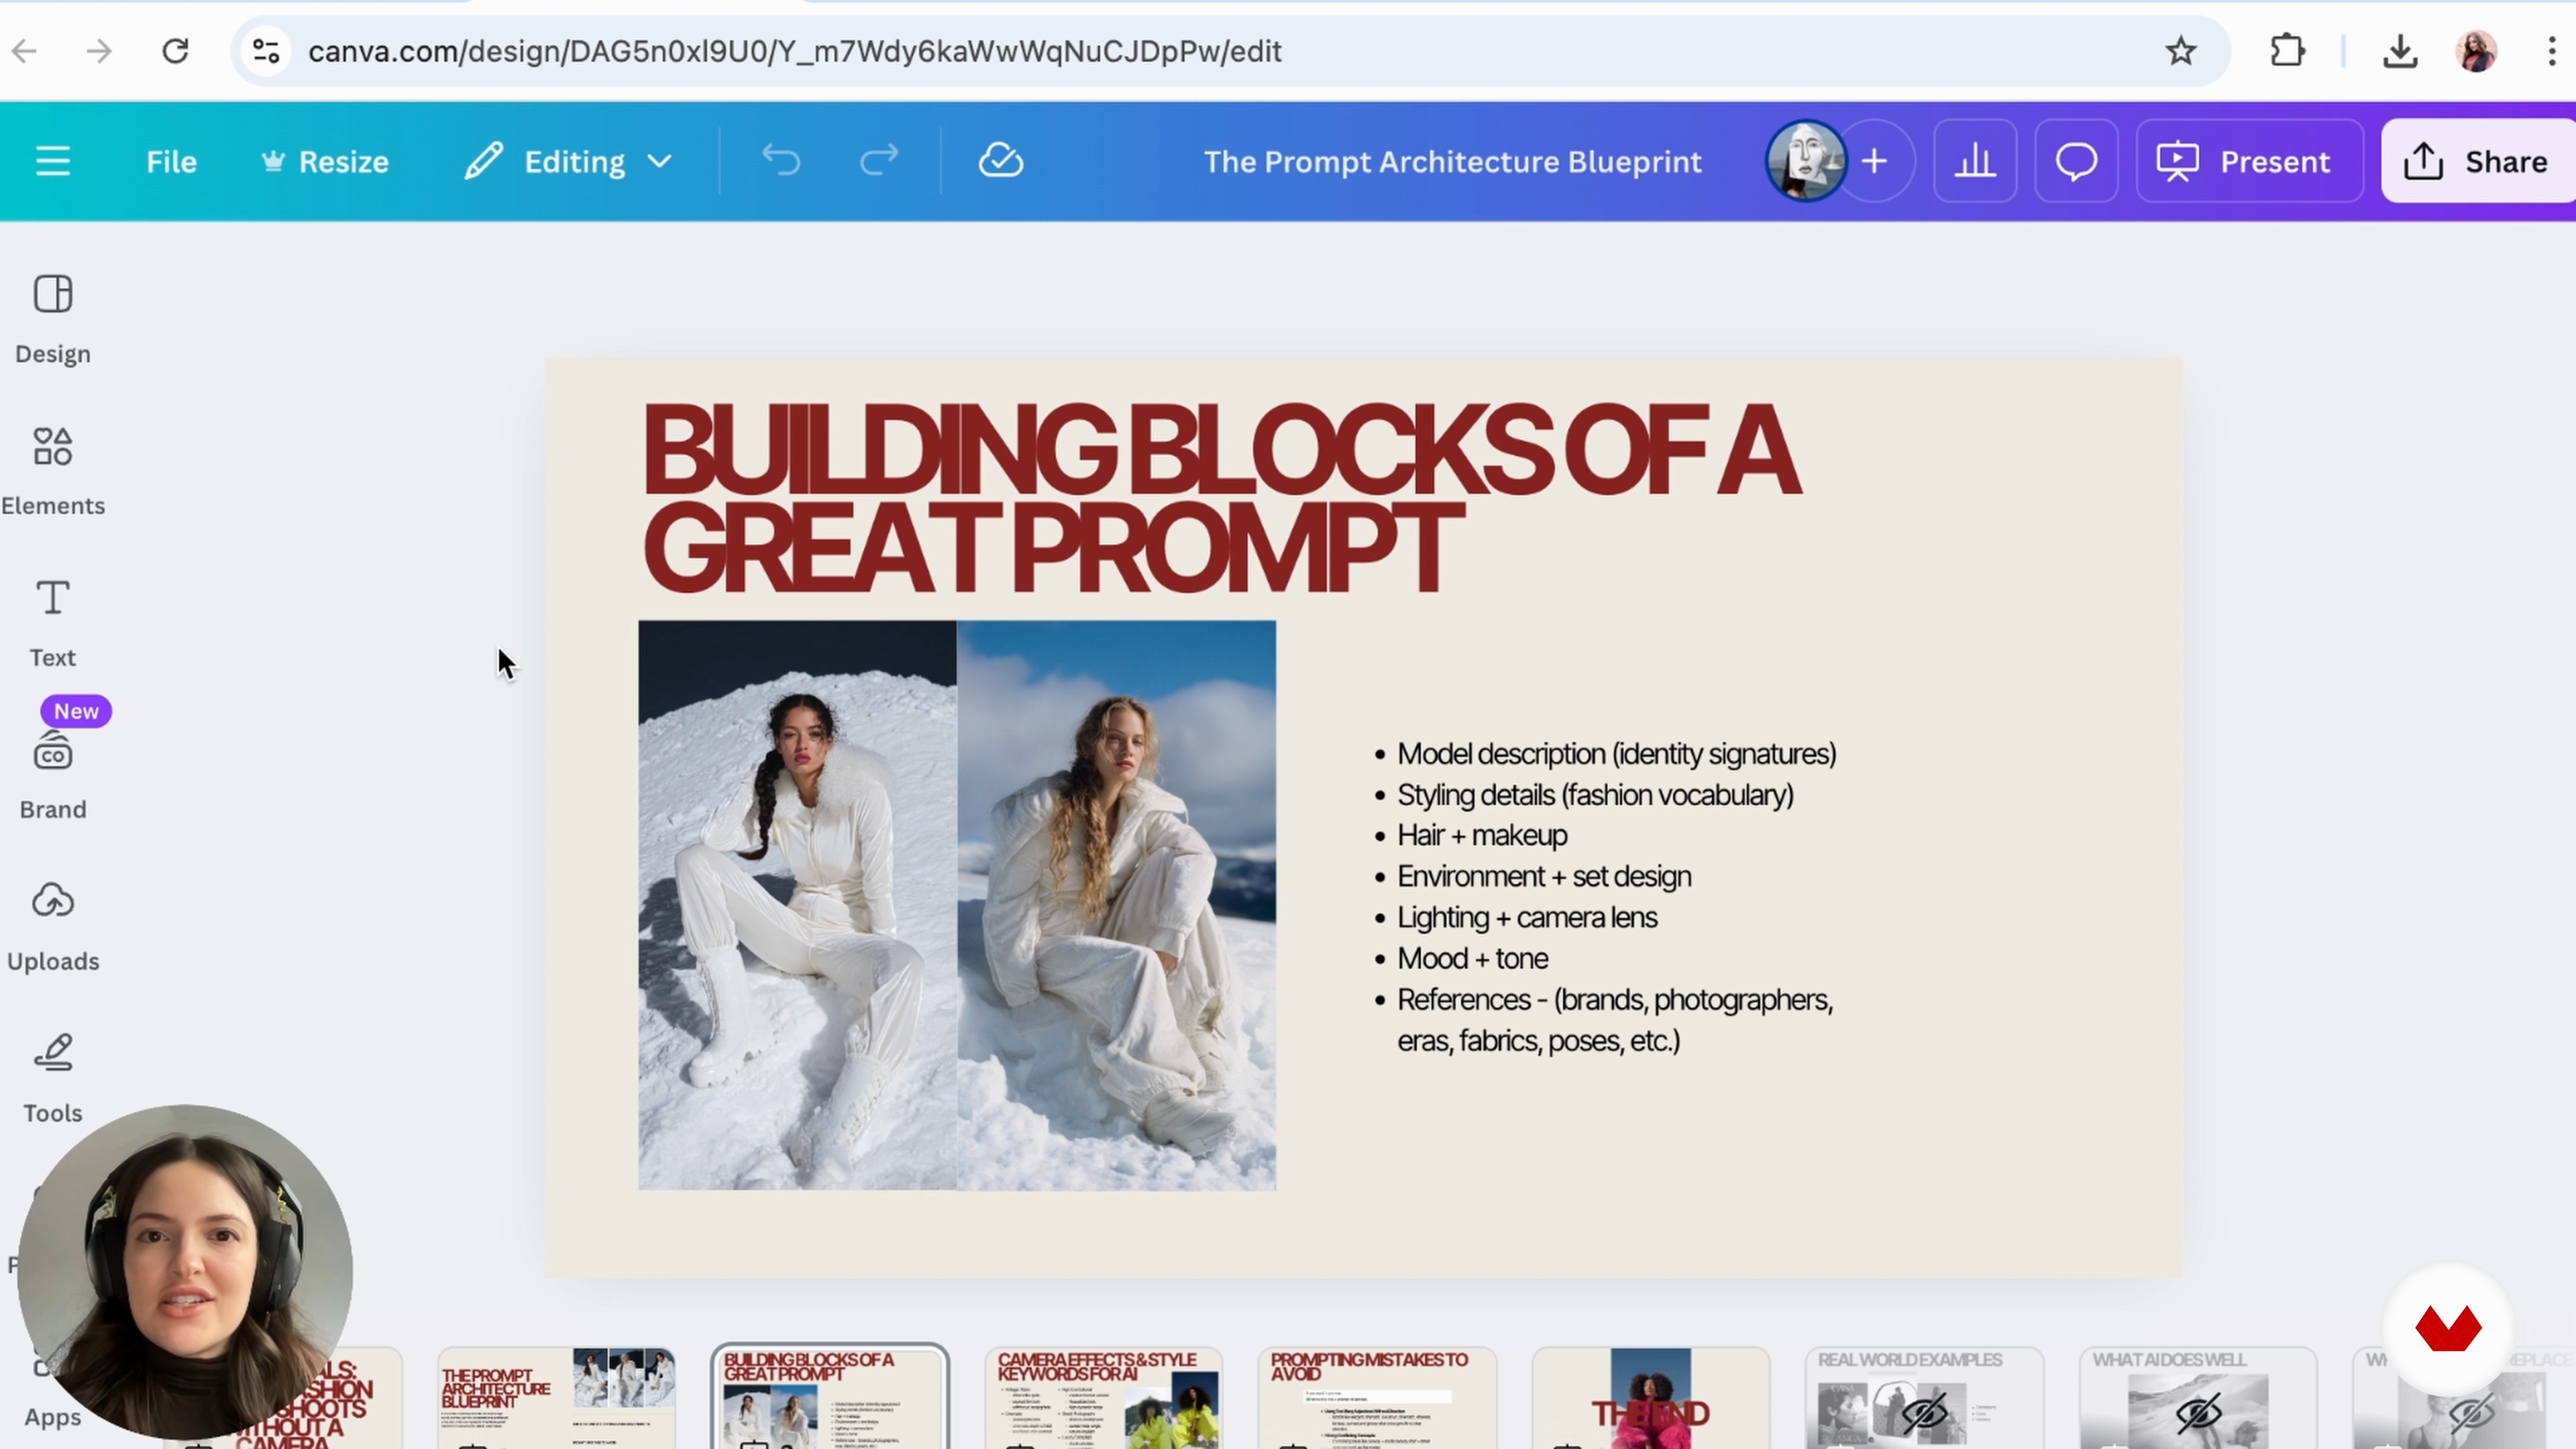Image resolution: width=2576 pixels, height=1449 pixels.
Task: Click the Share button
Action: 2477,161
